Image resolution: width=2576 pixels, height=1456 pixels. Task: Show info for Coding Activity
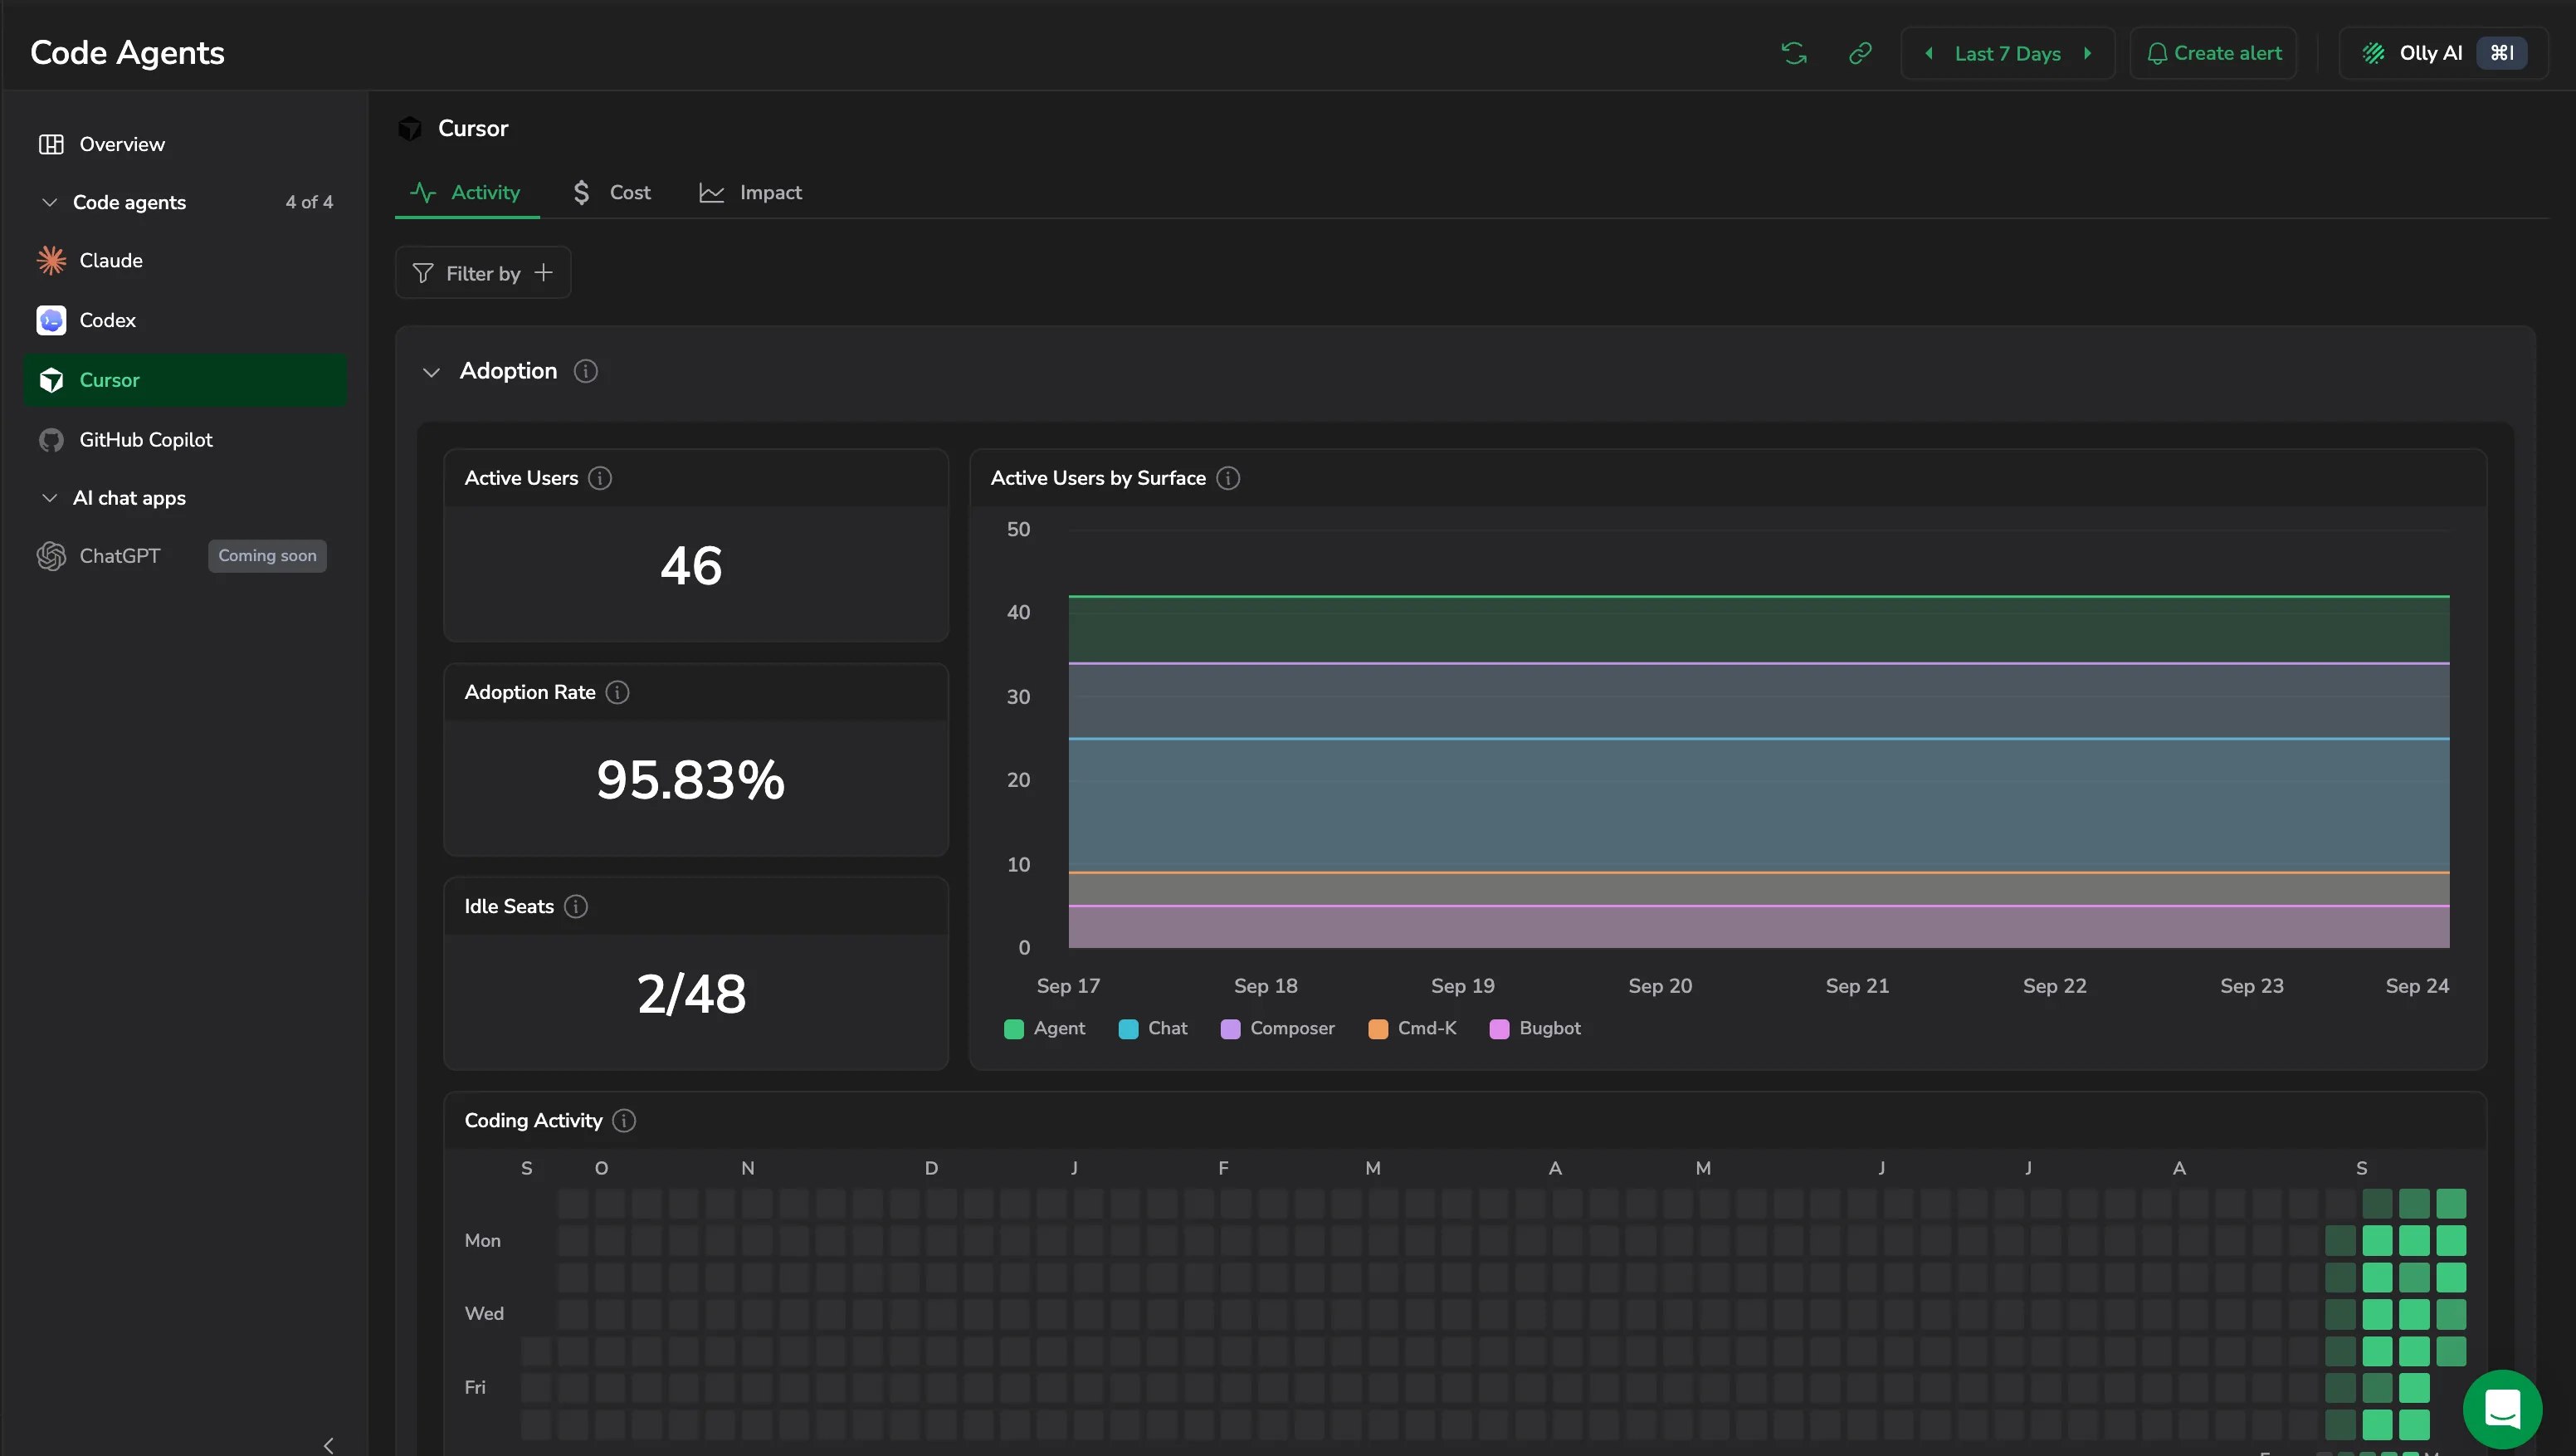[624, 1120]
